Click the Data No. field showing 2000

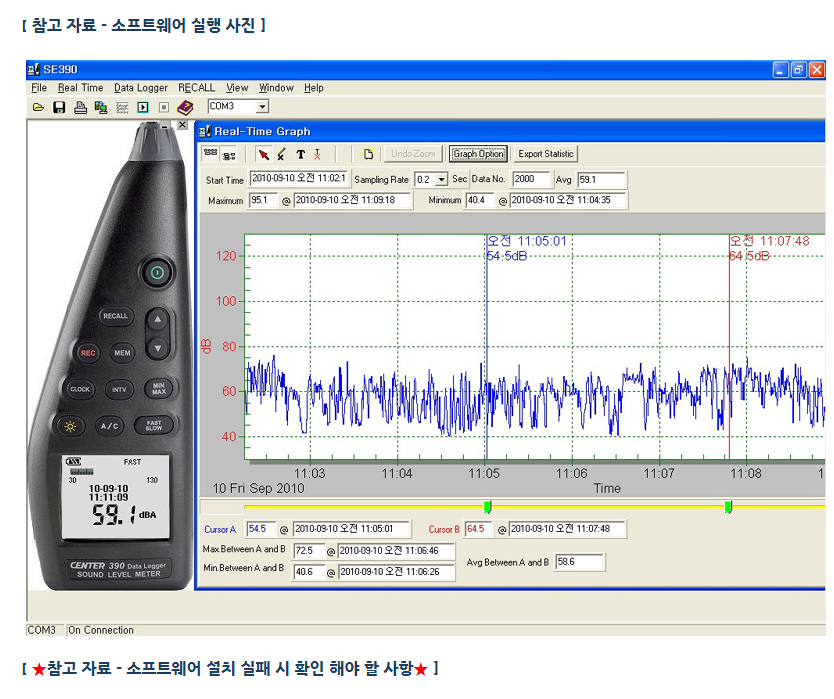[x=530, y=179]
